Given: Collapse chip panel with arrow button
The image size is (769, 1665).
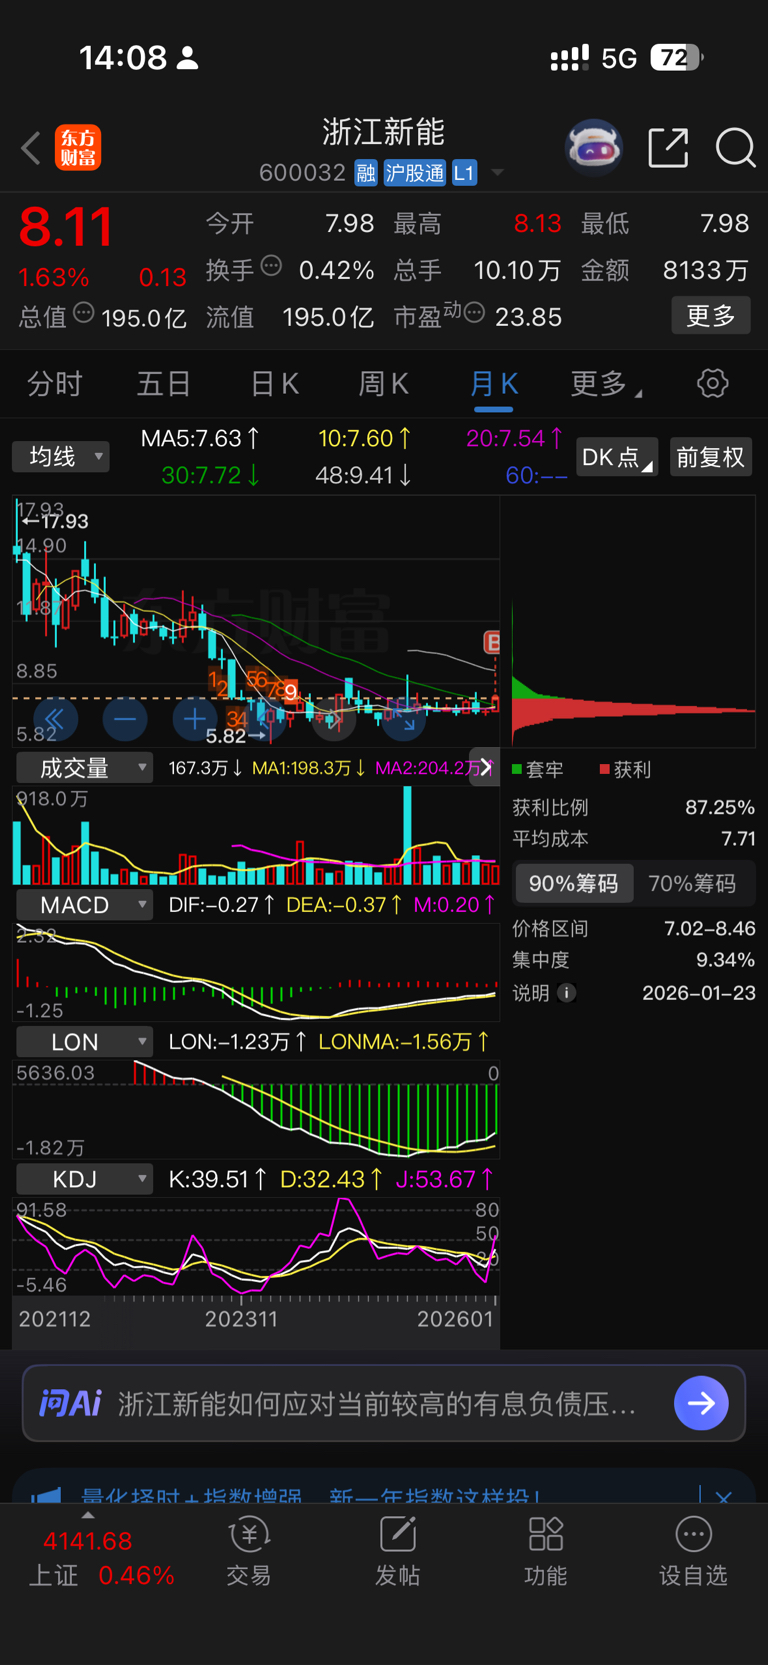Looking at the screenshot, I should [x=485, y=767].
